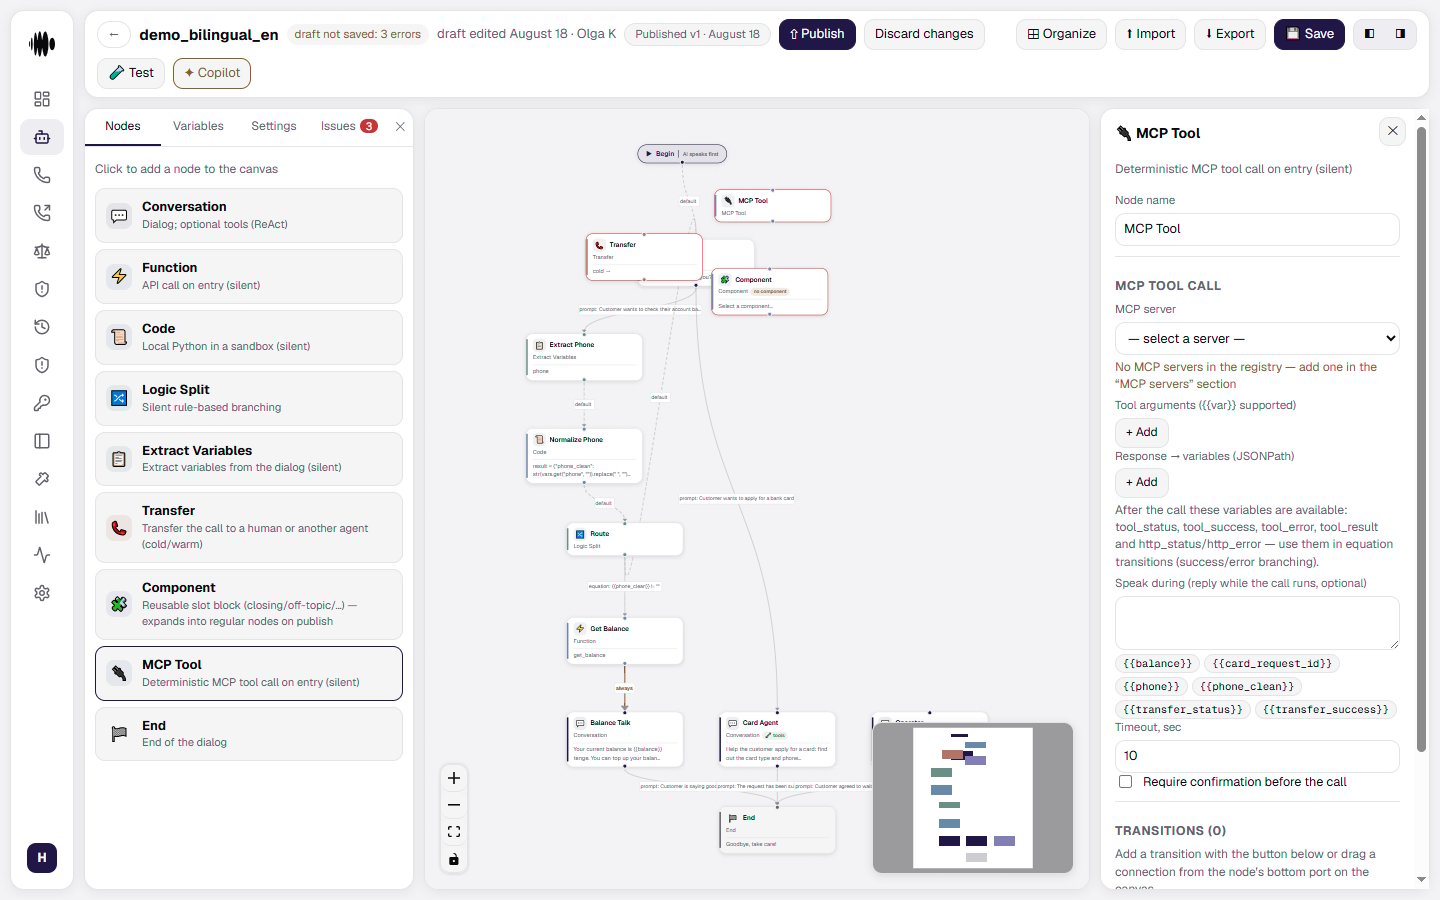Open the dashboard grid icon in sidebar
Image resolution: width=1440 pixels, height=900 pixels.
click(x=42, y=99)
